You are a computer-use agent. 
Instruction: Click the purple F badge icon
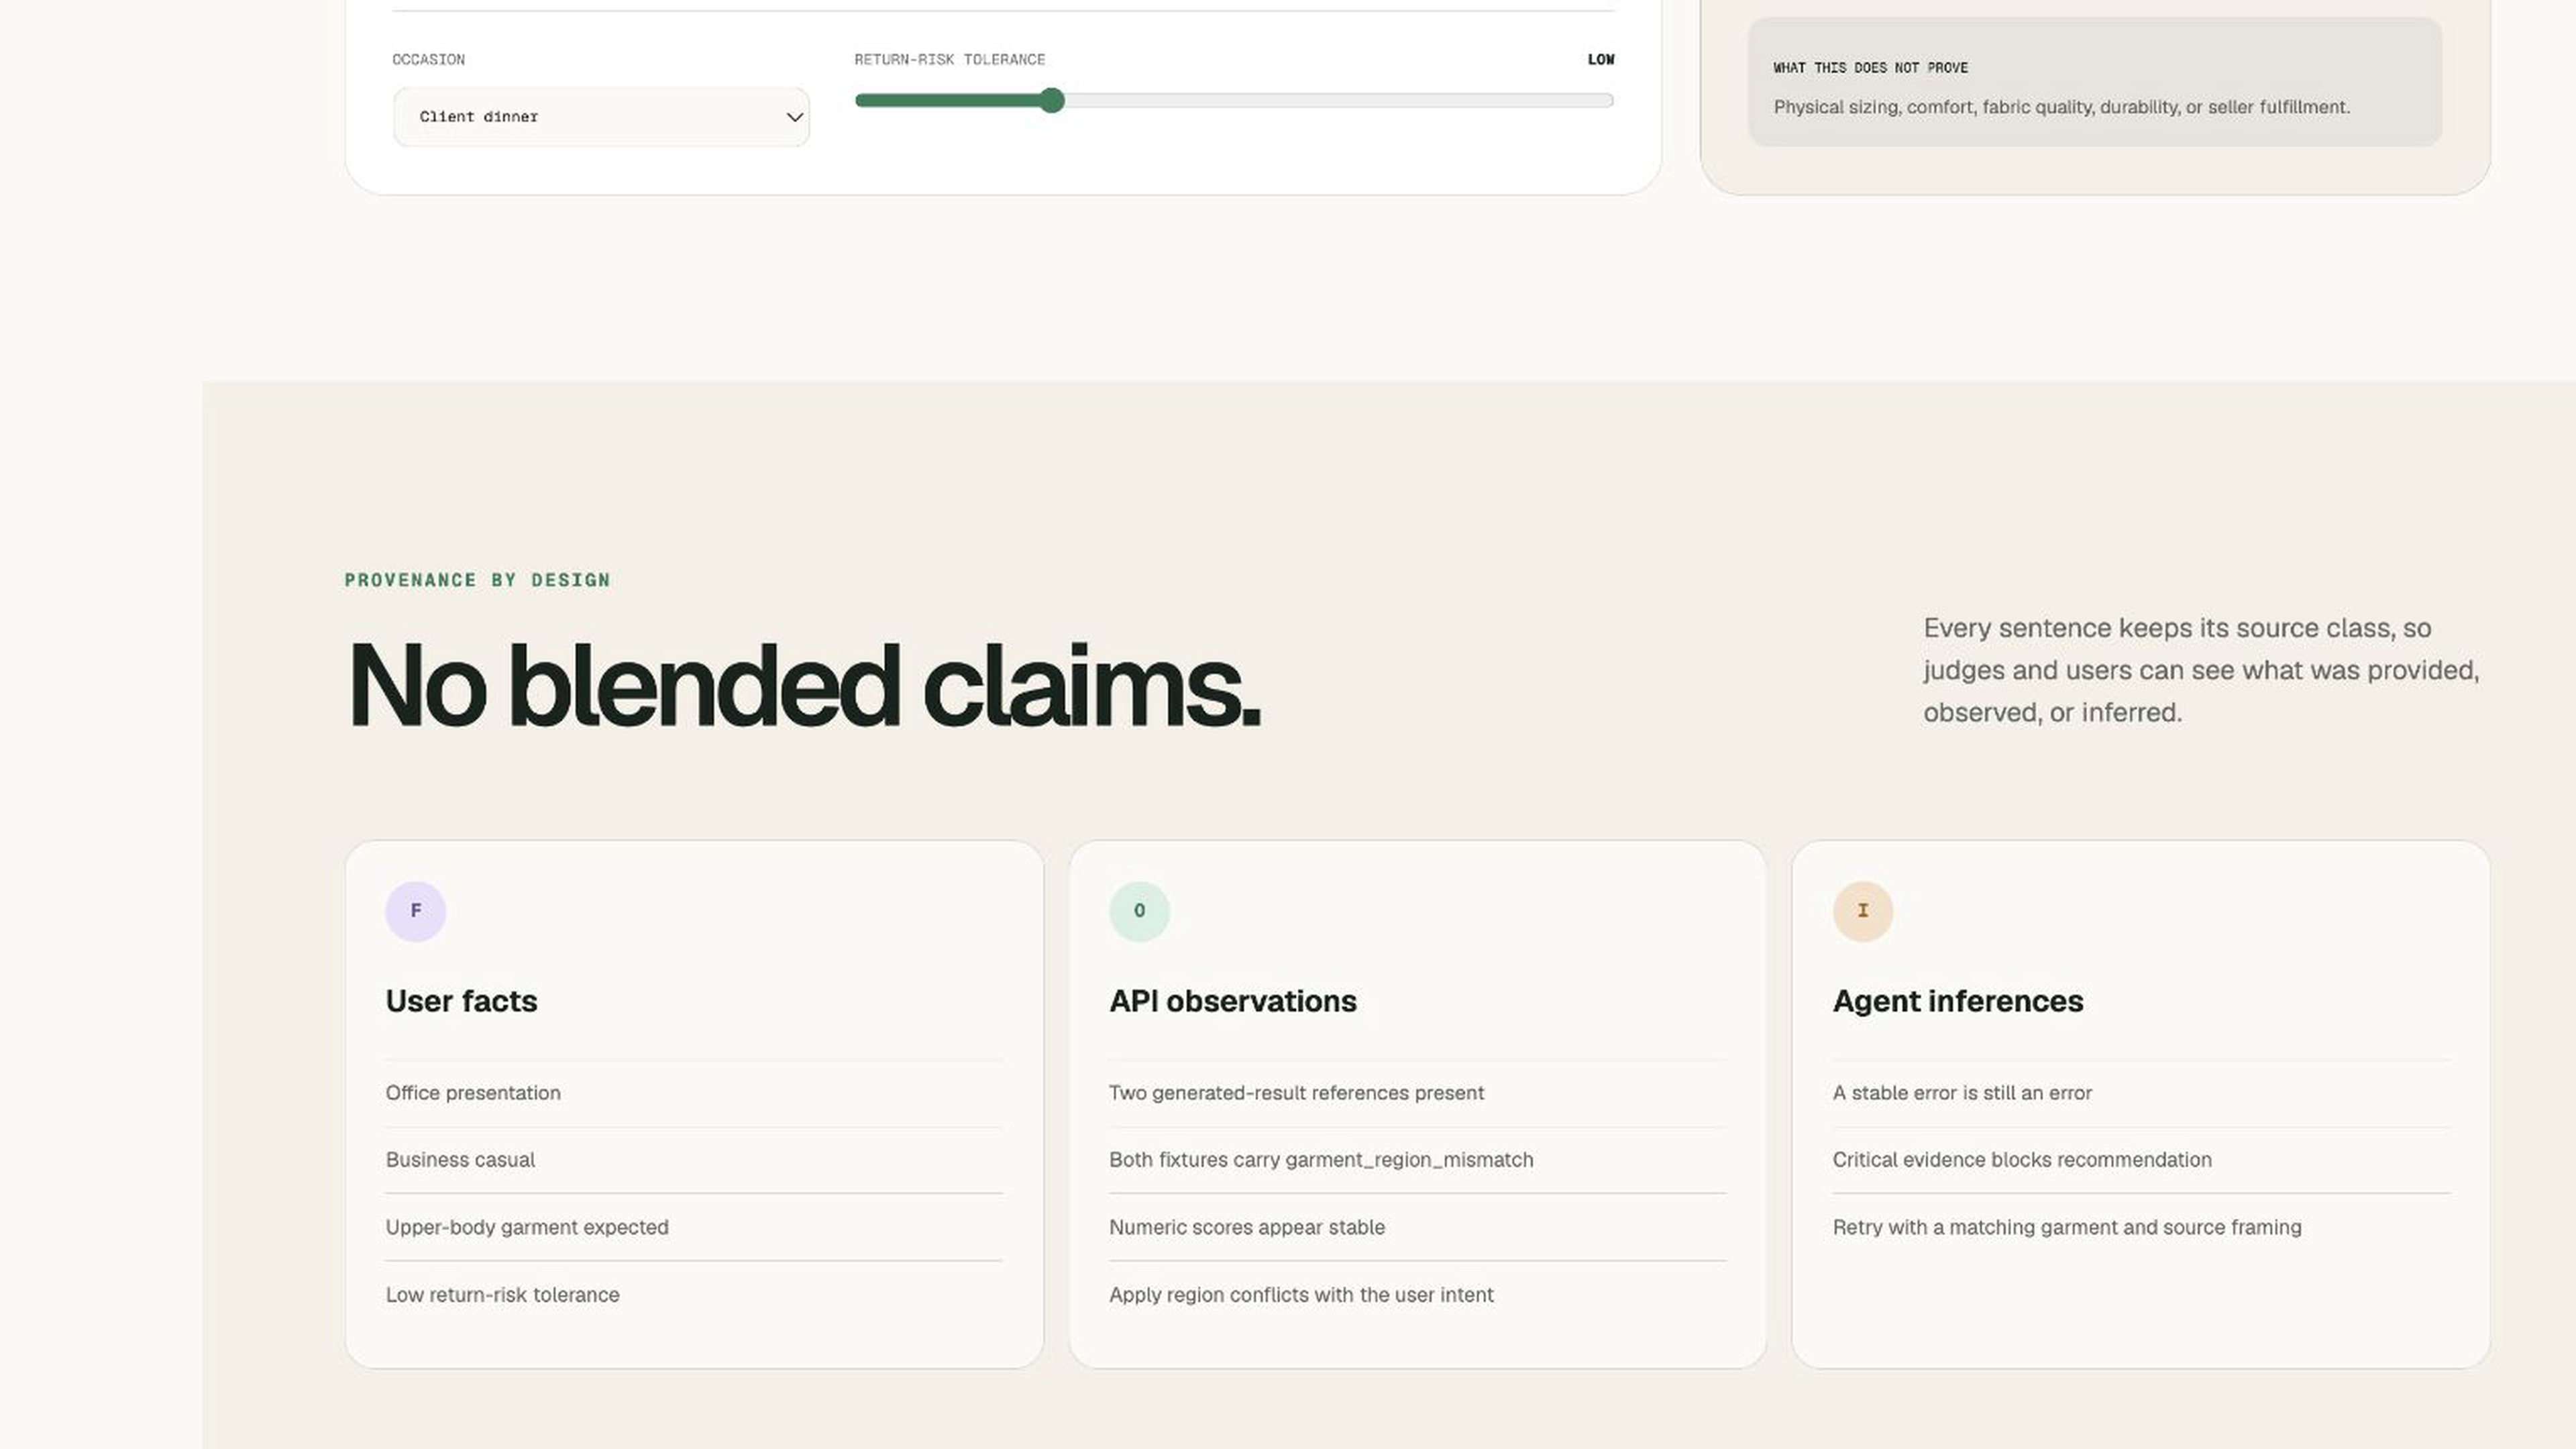tap(415, 911)
